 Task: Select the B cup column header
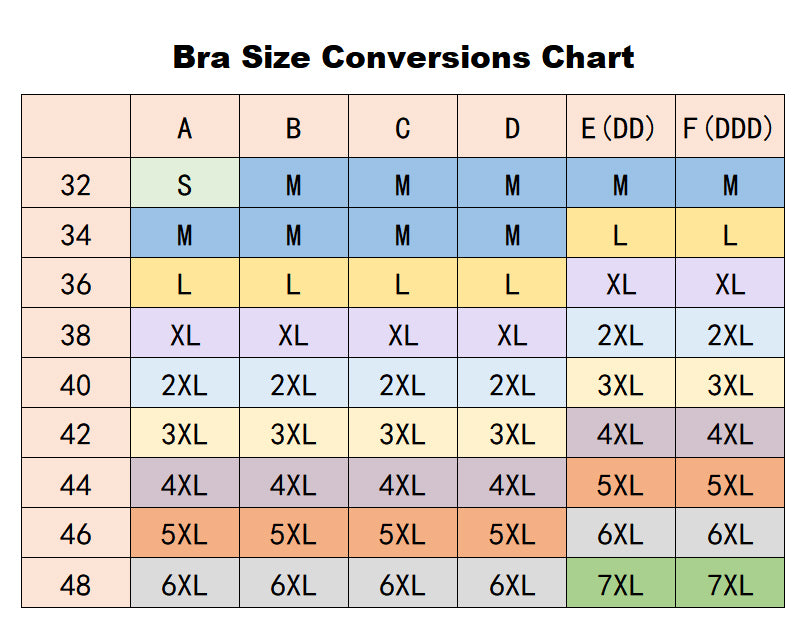[x=293, y=128]
